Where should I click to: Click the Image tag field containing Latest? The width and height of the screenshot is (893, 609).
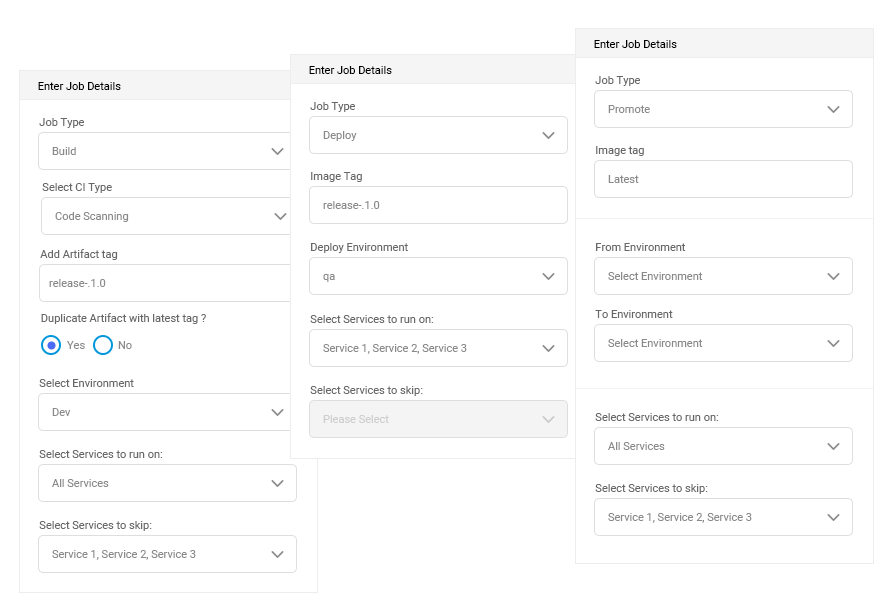tap(723, 179)
